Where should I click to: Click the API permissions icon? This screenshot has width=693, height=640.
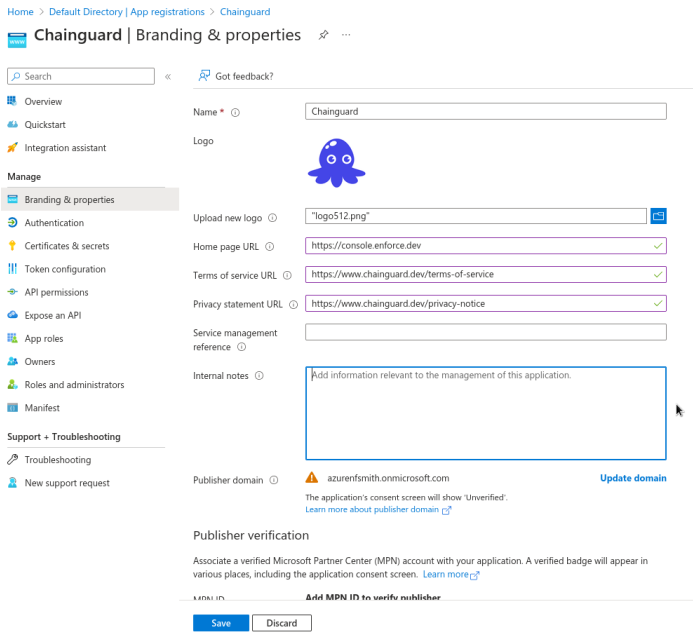pyautogui.click(x=12, y=292)
